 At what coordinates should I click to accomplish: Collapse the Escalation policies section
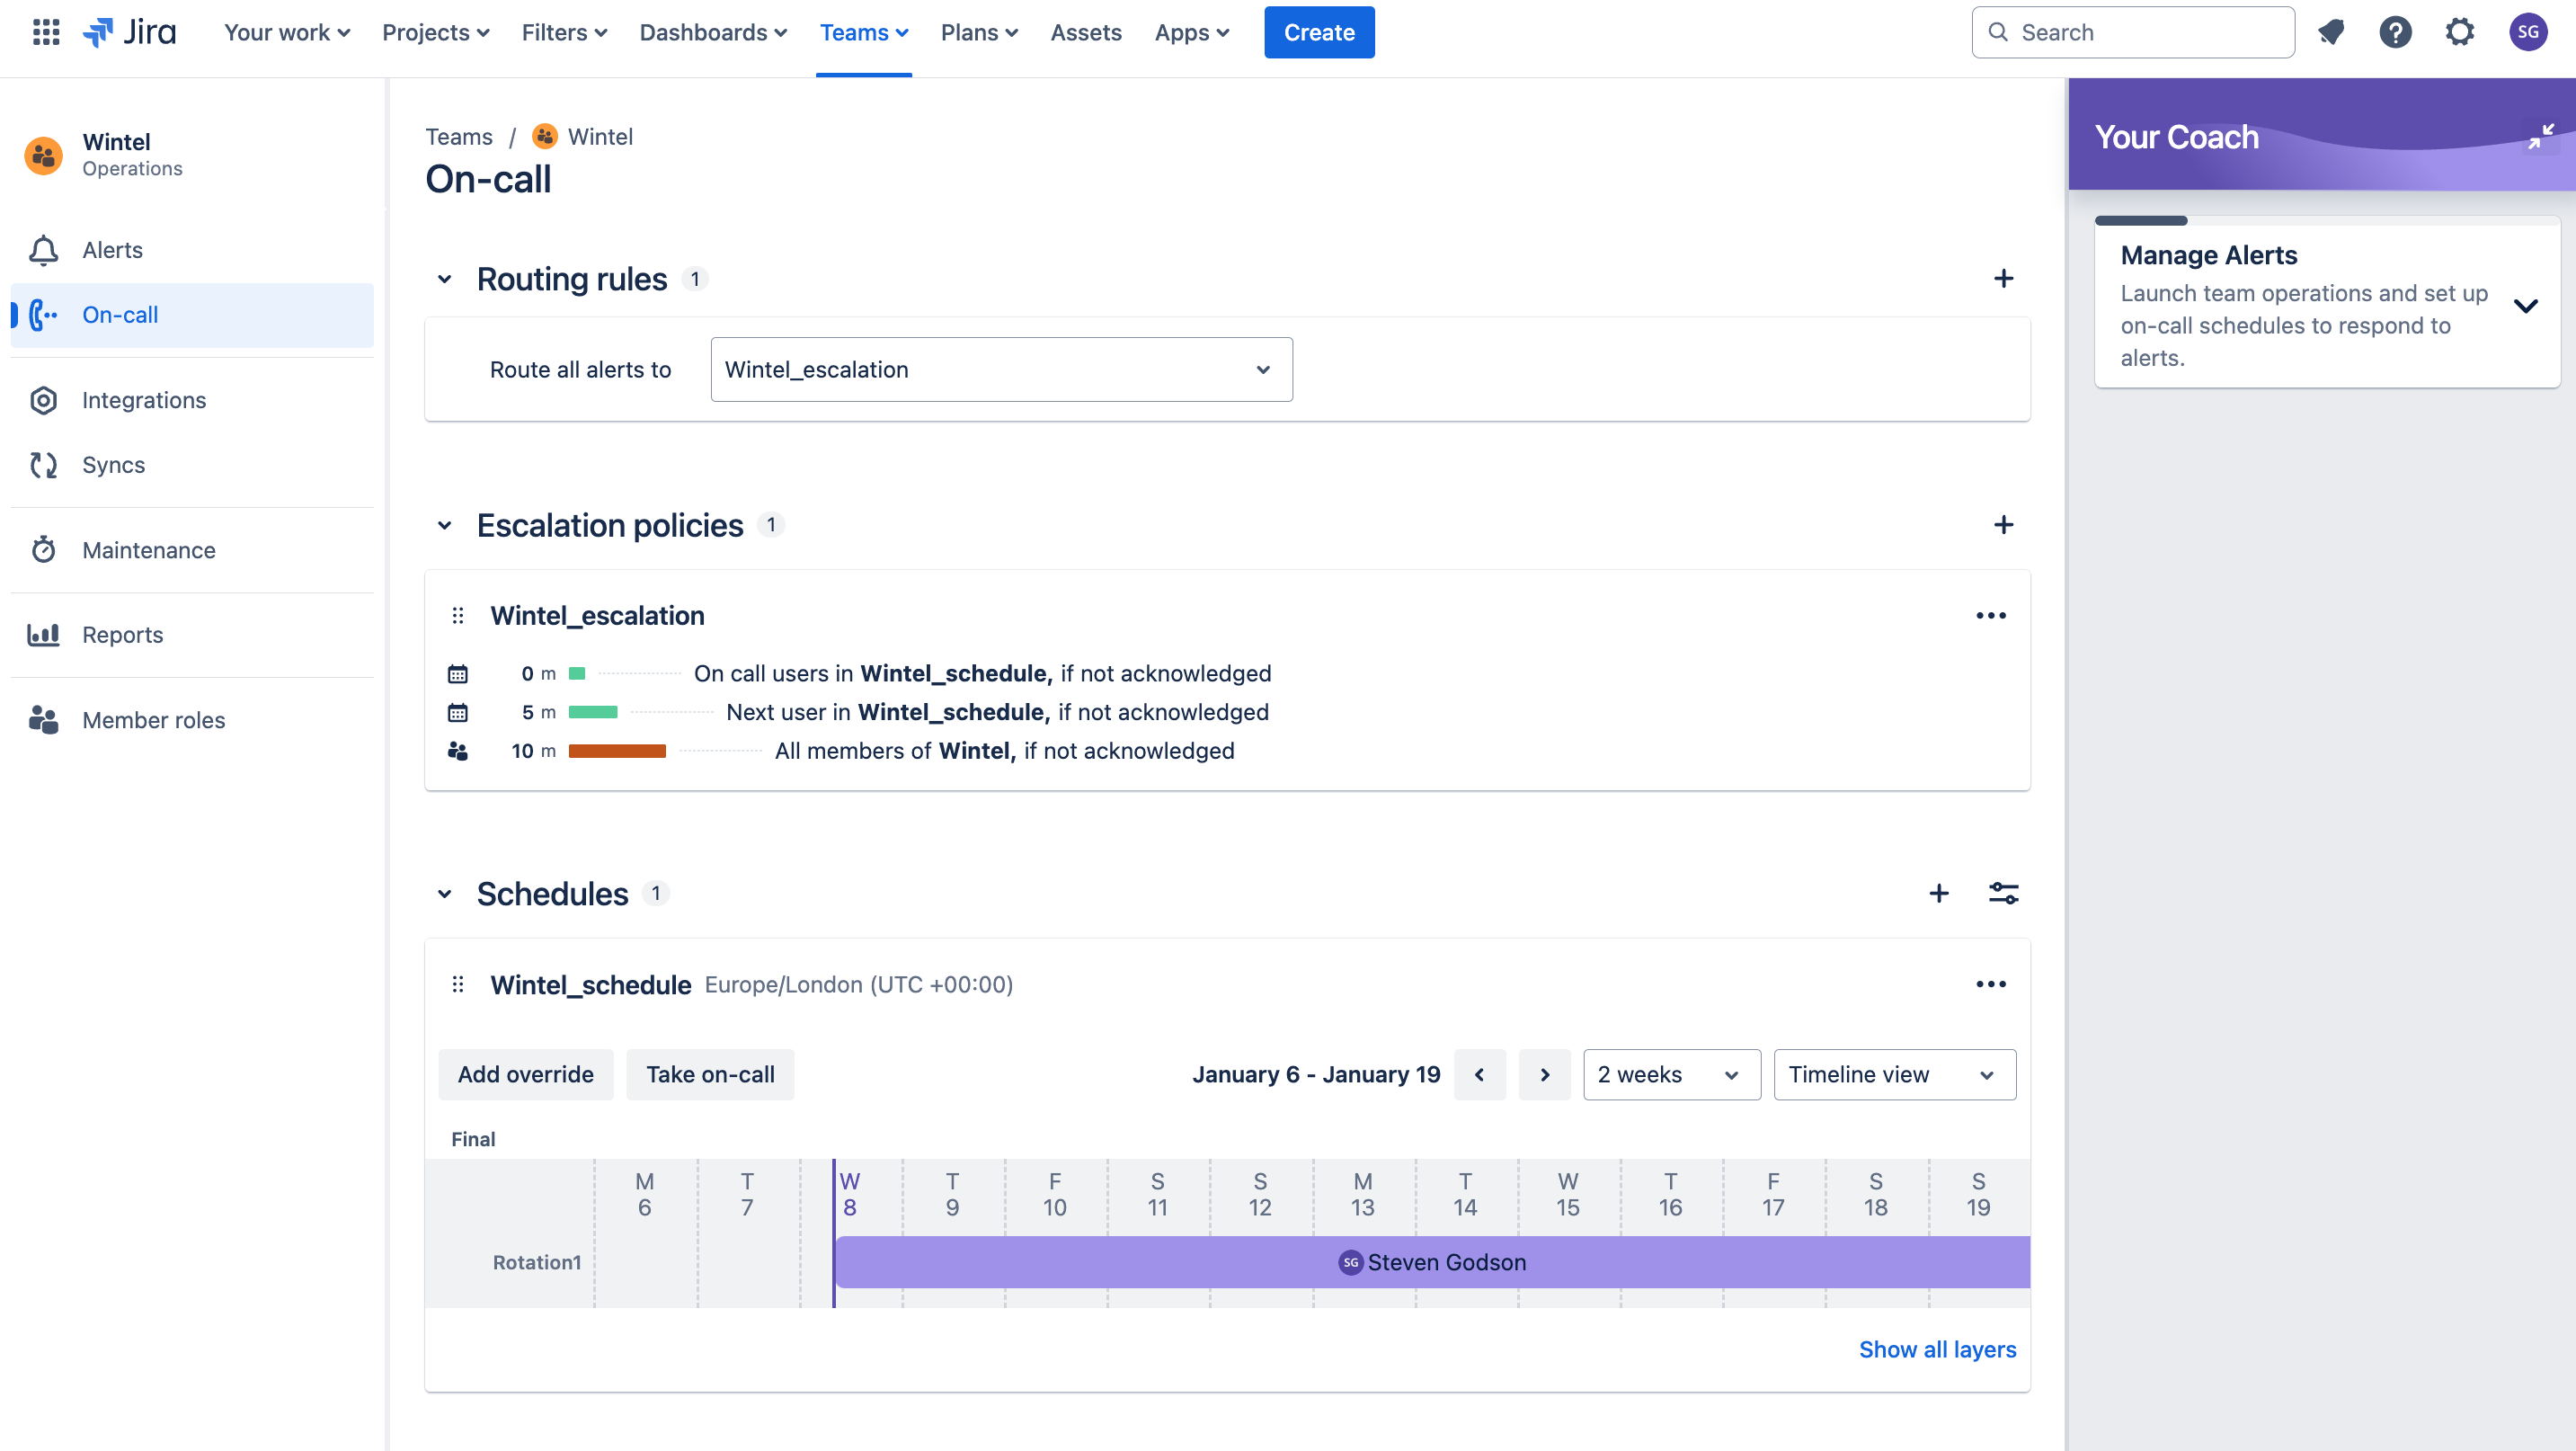click(445, 525)
